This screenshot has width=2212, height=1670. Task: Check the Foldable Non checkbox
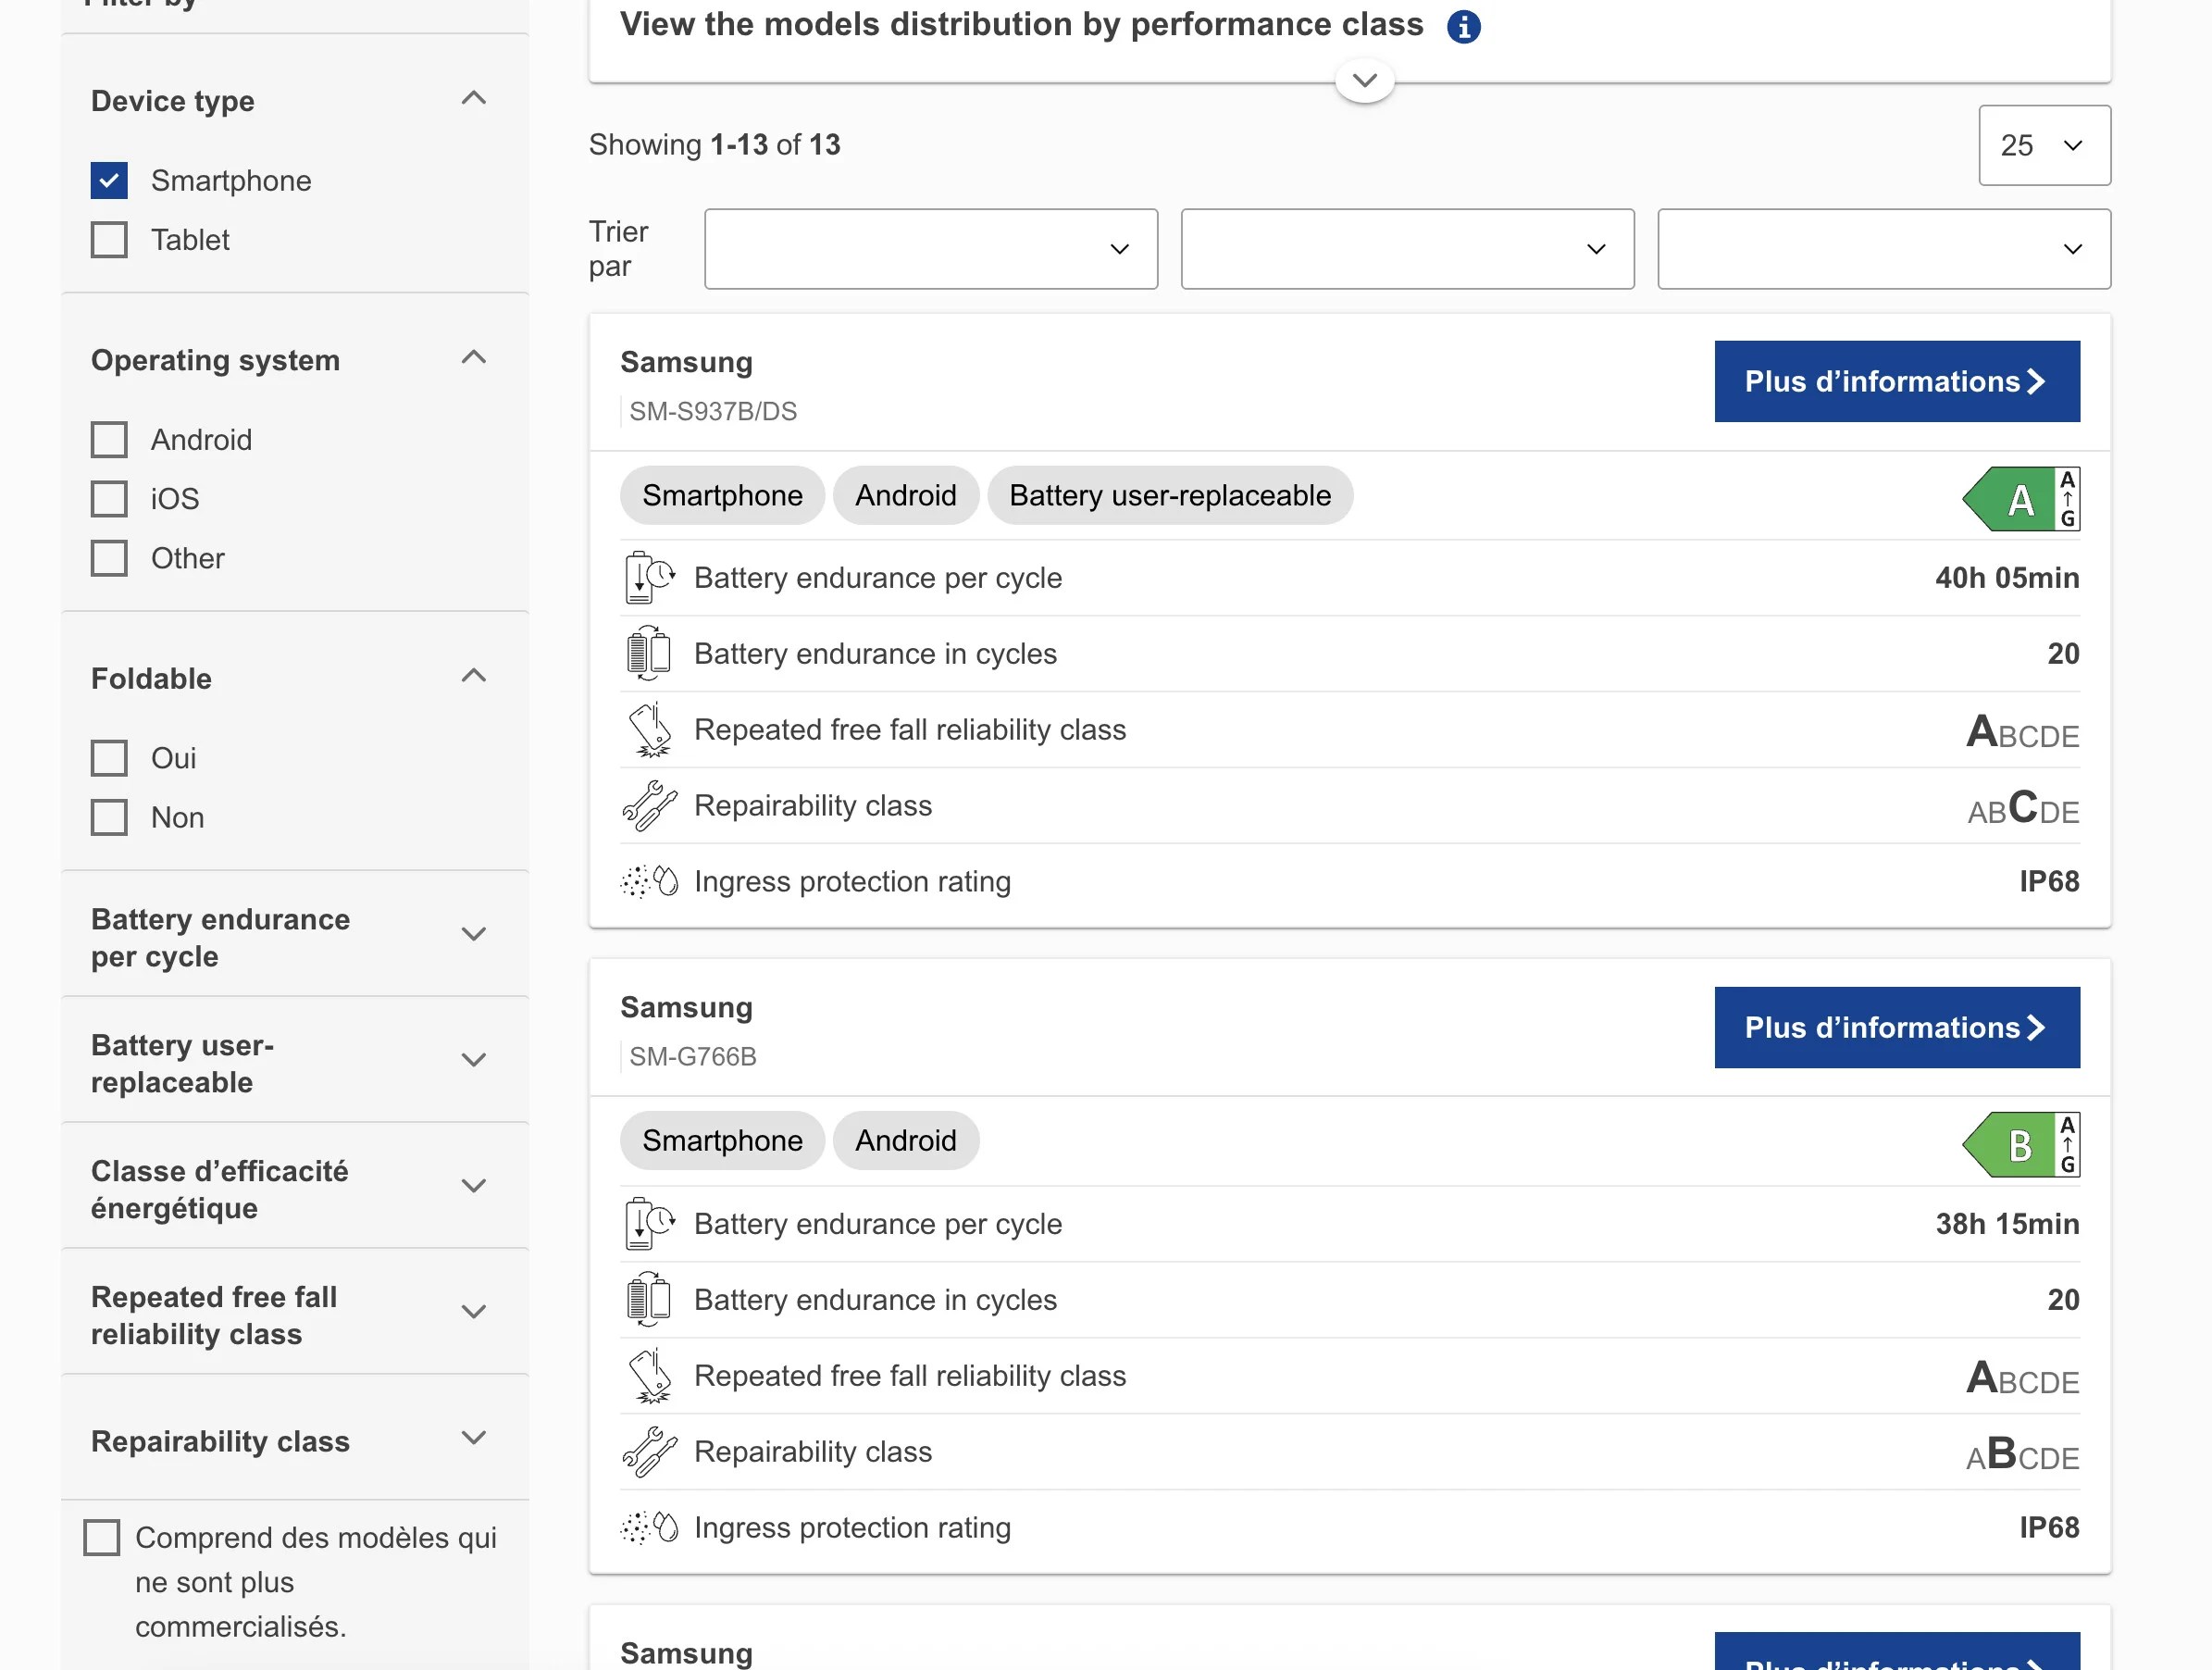(109, 817)
